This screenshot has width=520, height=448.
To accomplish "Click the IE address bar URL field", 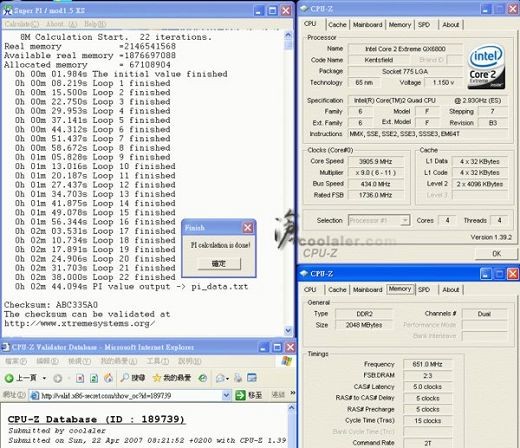I will click(x=130, y=396).
